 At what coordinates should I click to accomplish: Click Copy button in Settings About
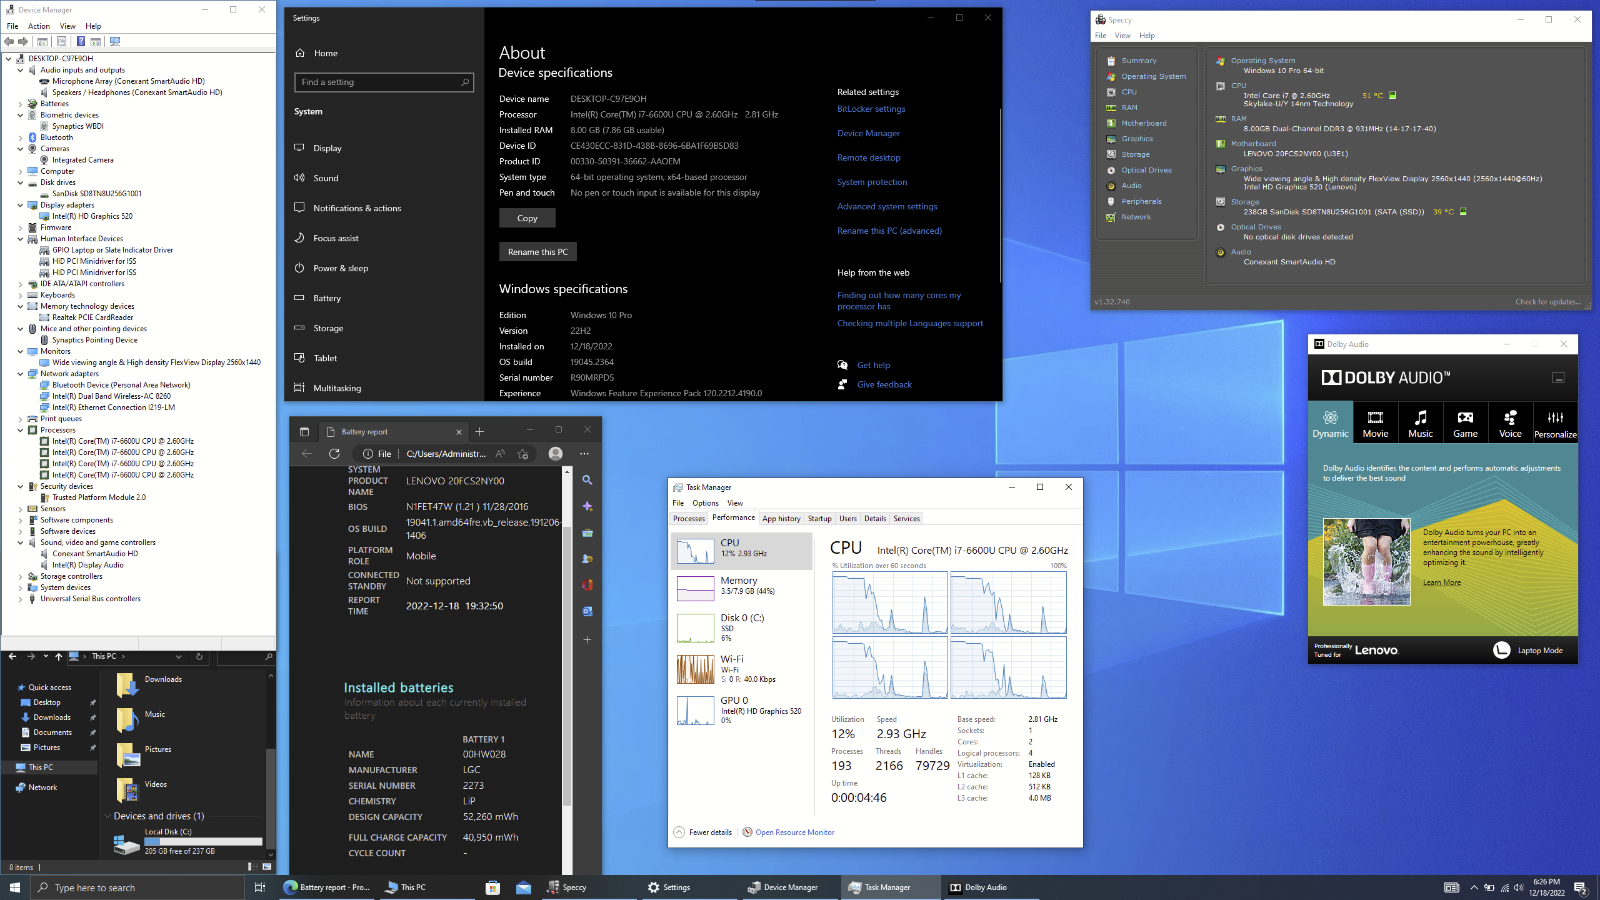[527, 218]
